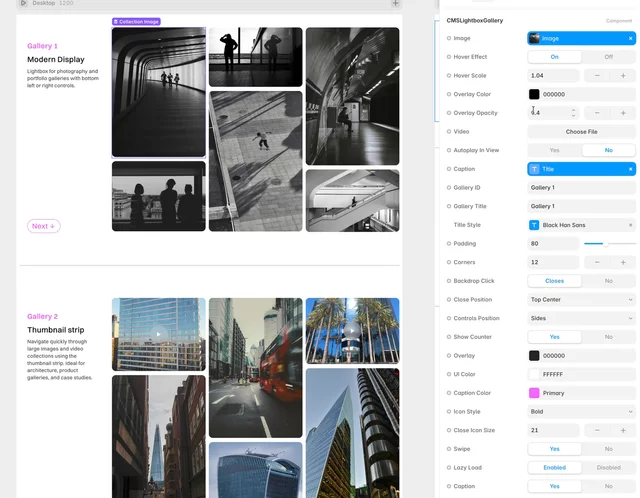Click the play icon in the Desktop bar
Image resolution: width=640 pixels, height=498 pixels.
coord(23,3)
